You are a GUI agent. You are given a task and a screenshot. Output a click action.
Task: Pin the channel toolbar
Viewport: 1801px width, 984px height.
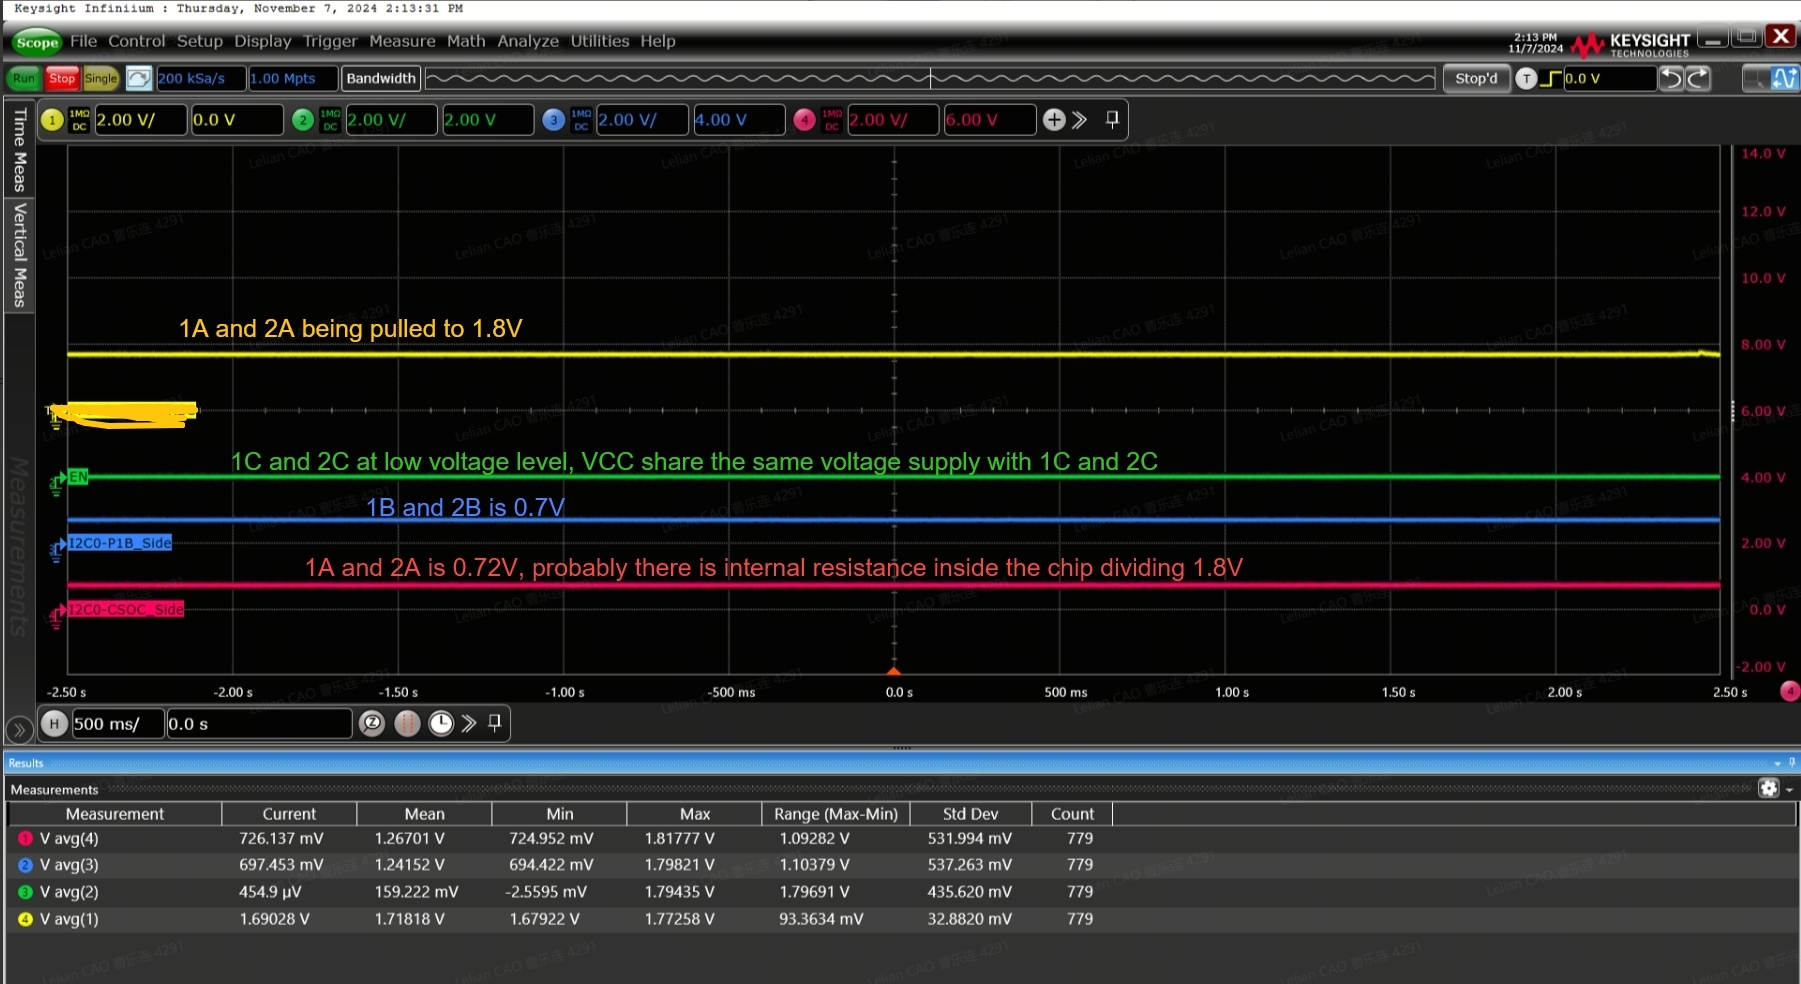click(x=1112, y=120)
